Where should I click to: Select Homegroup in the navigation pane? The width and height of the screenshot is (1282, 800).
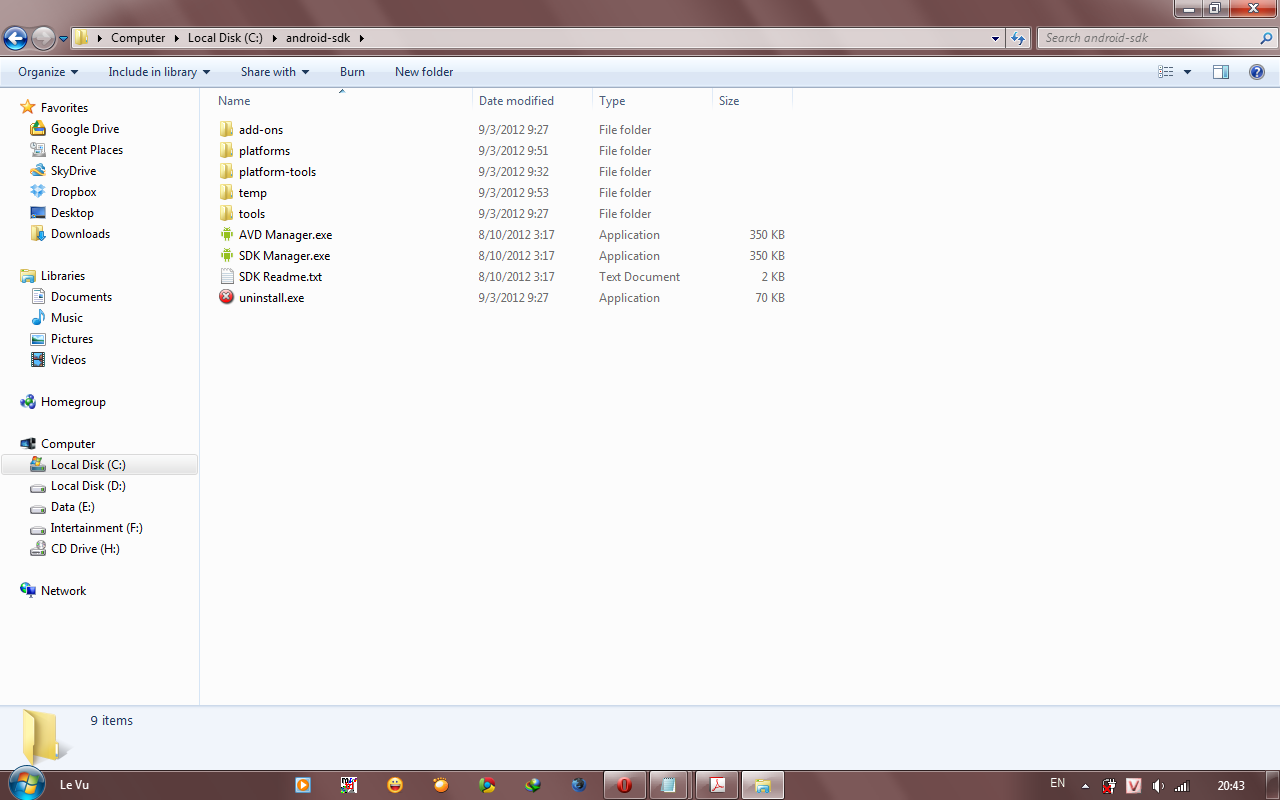73,402
